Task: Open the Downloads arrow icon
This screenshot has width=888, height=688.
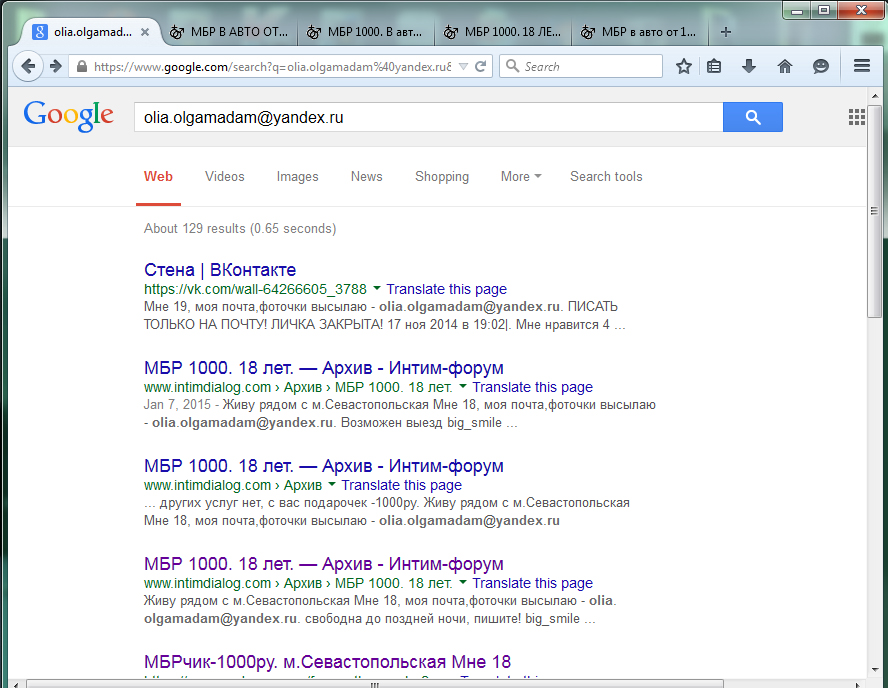Action: click(749, 66)
